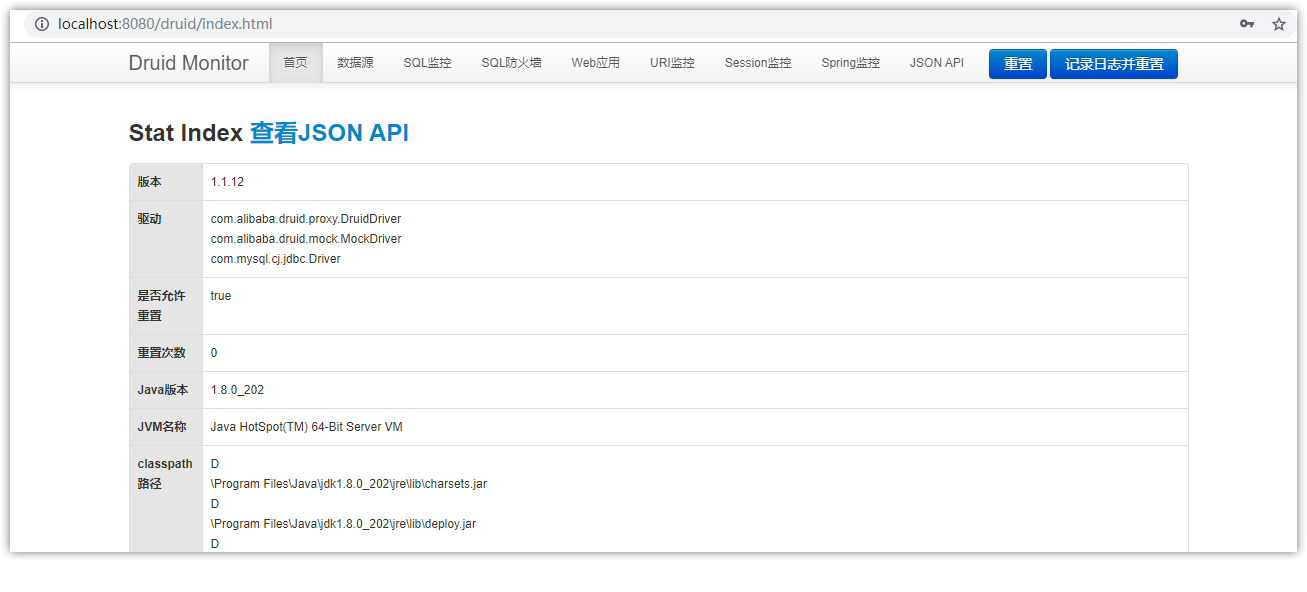
Task: Select com.alibaba.druid.proxy.DruidDriver text
Action: [305, 219]
